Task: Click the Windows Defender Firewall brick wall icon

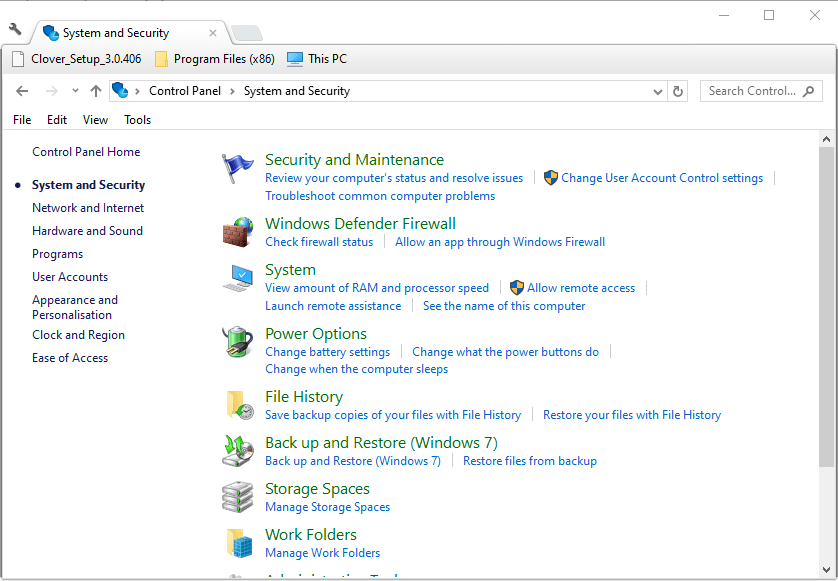Action: [237, 233]
